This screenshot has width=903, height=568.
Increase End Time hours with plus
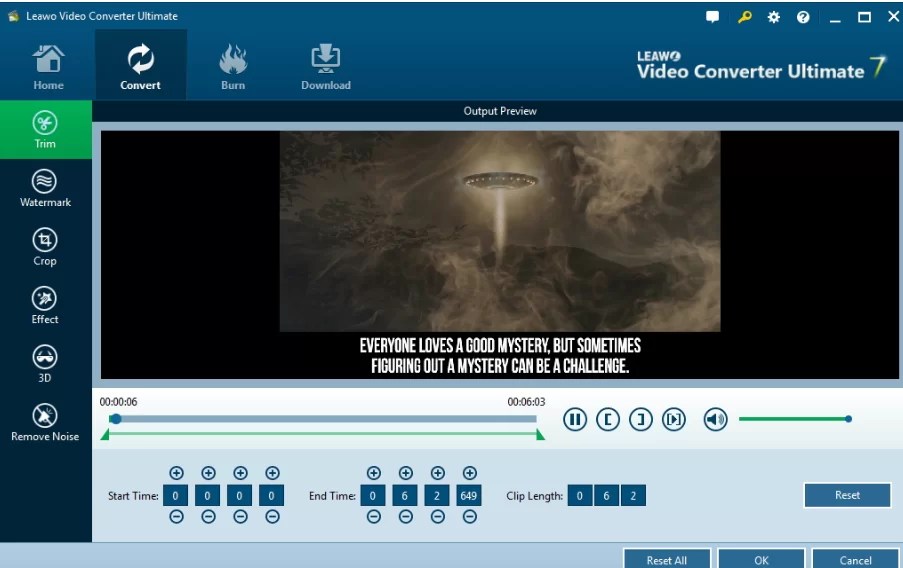pos(374,473)
